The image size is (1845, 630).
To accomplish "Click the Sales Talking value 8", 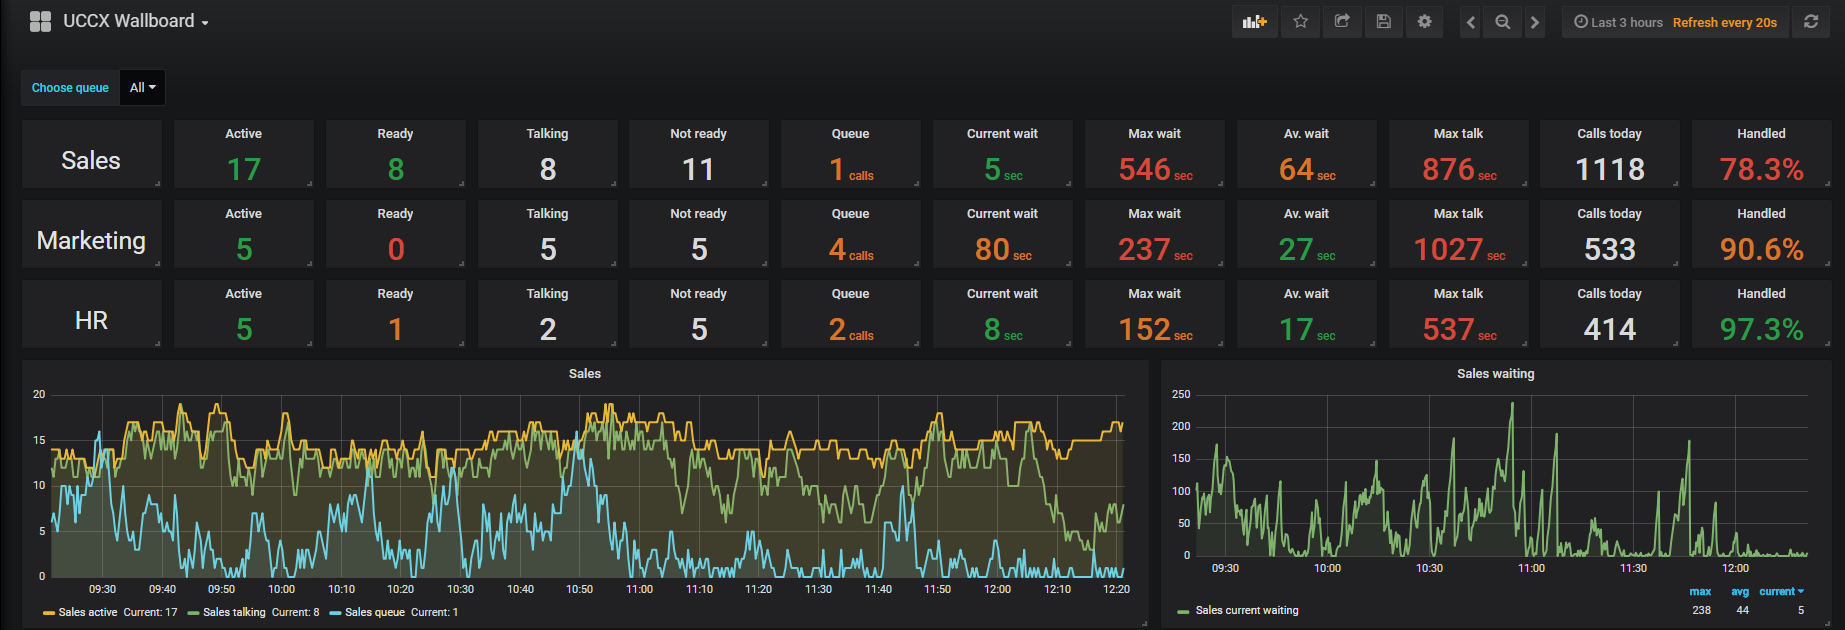I will 548,169.
